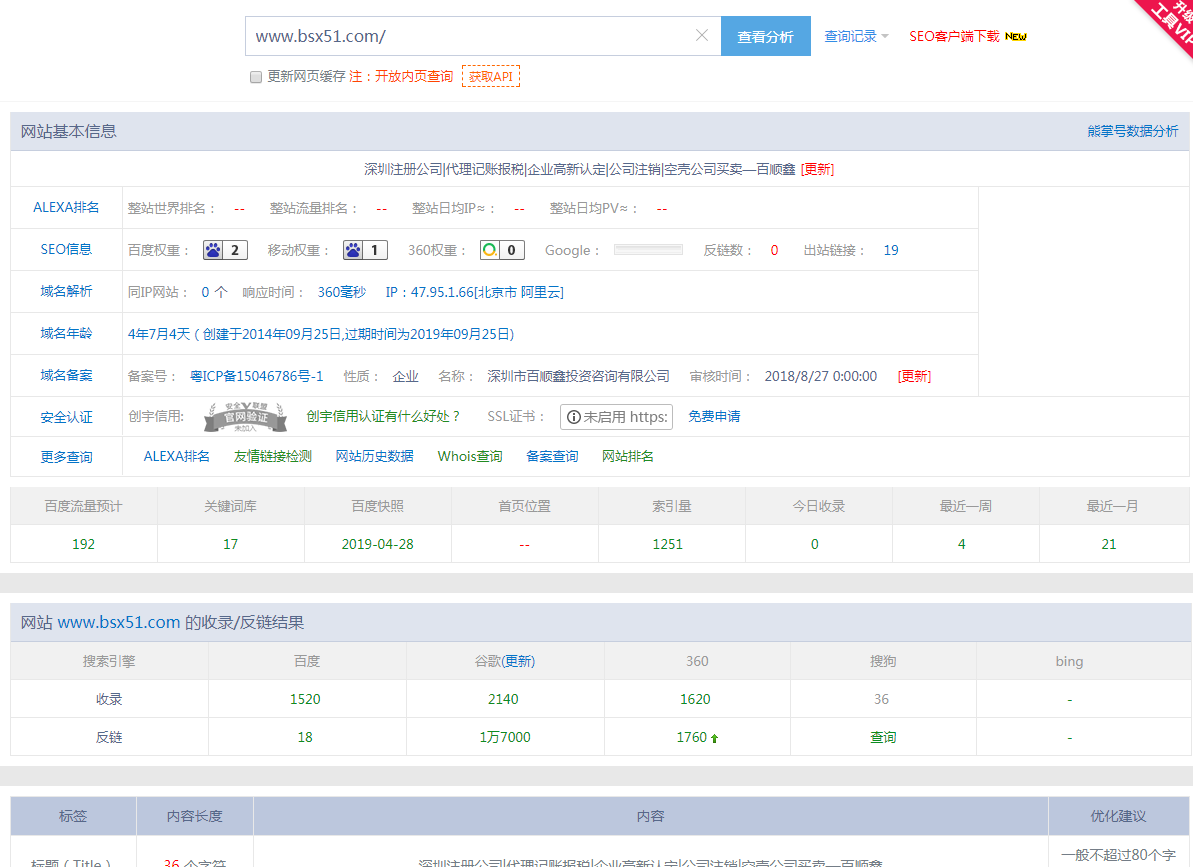Click the 查看分析 button
1193x867 pixels.
pyautogui.click(x=765, y=37)
